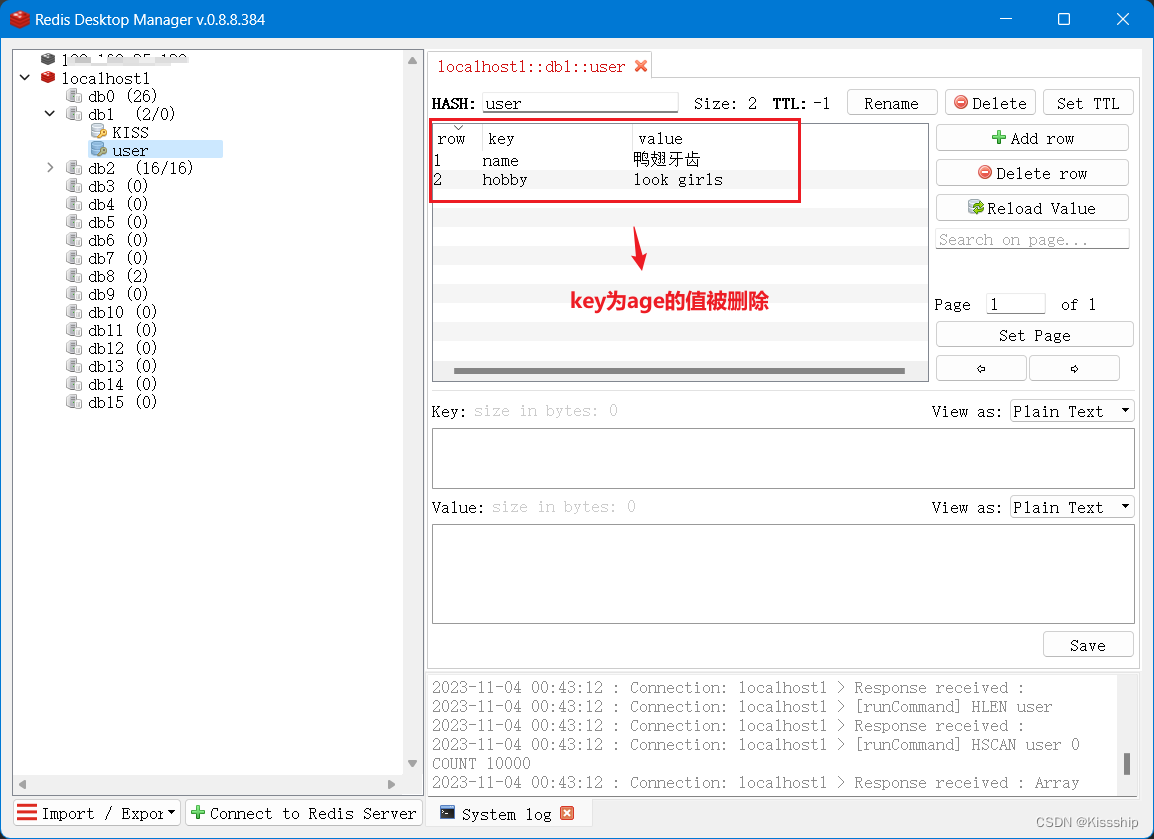This screenshot has width=1154, height=839.
Task: Close the System log tab
Action: point(567,813)
